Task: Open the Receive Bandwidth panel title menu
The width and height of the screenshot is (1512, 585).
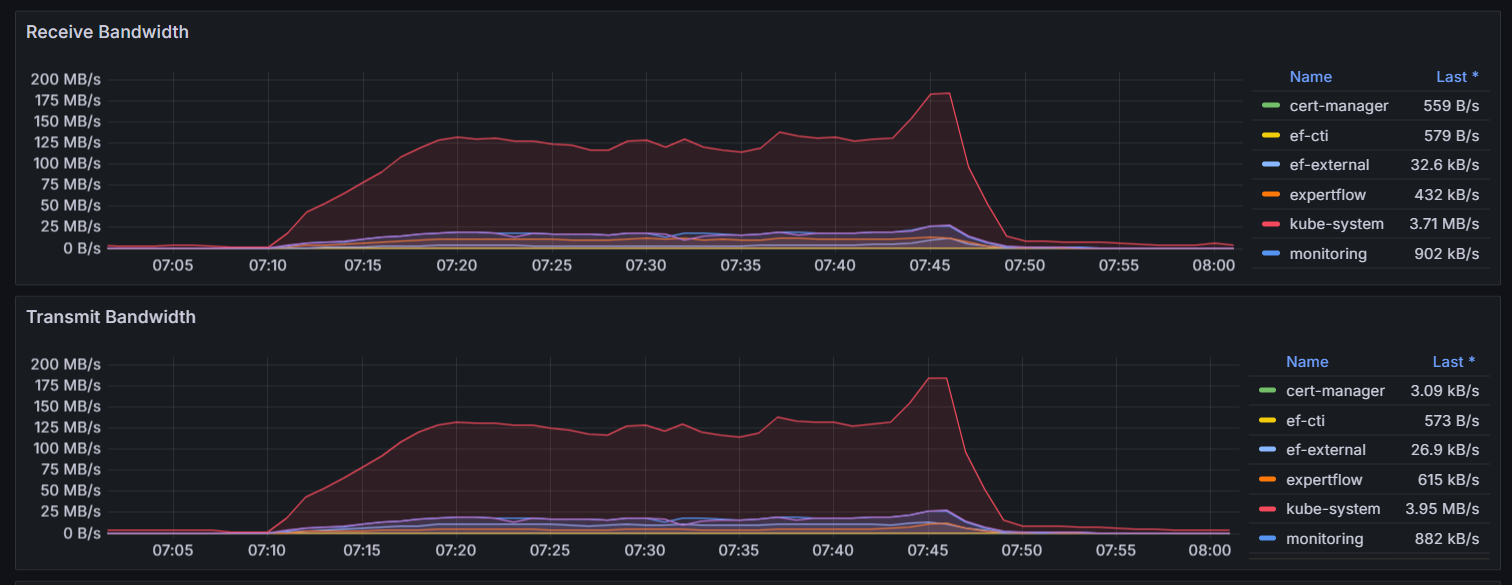Action: click(x=107, y=32)
